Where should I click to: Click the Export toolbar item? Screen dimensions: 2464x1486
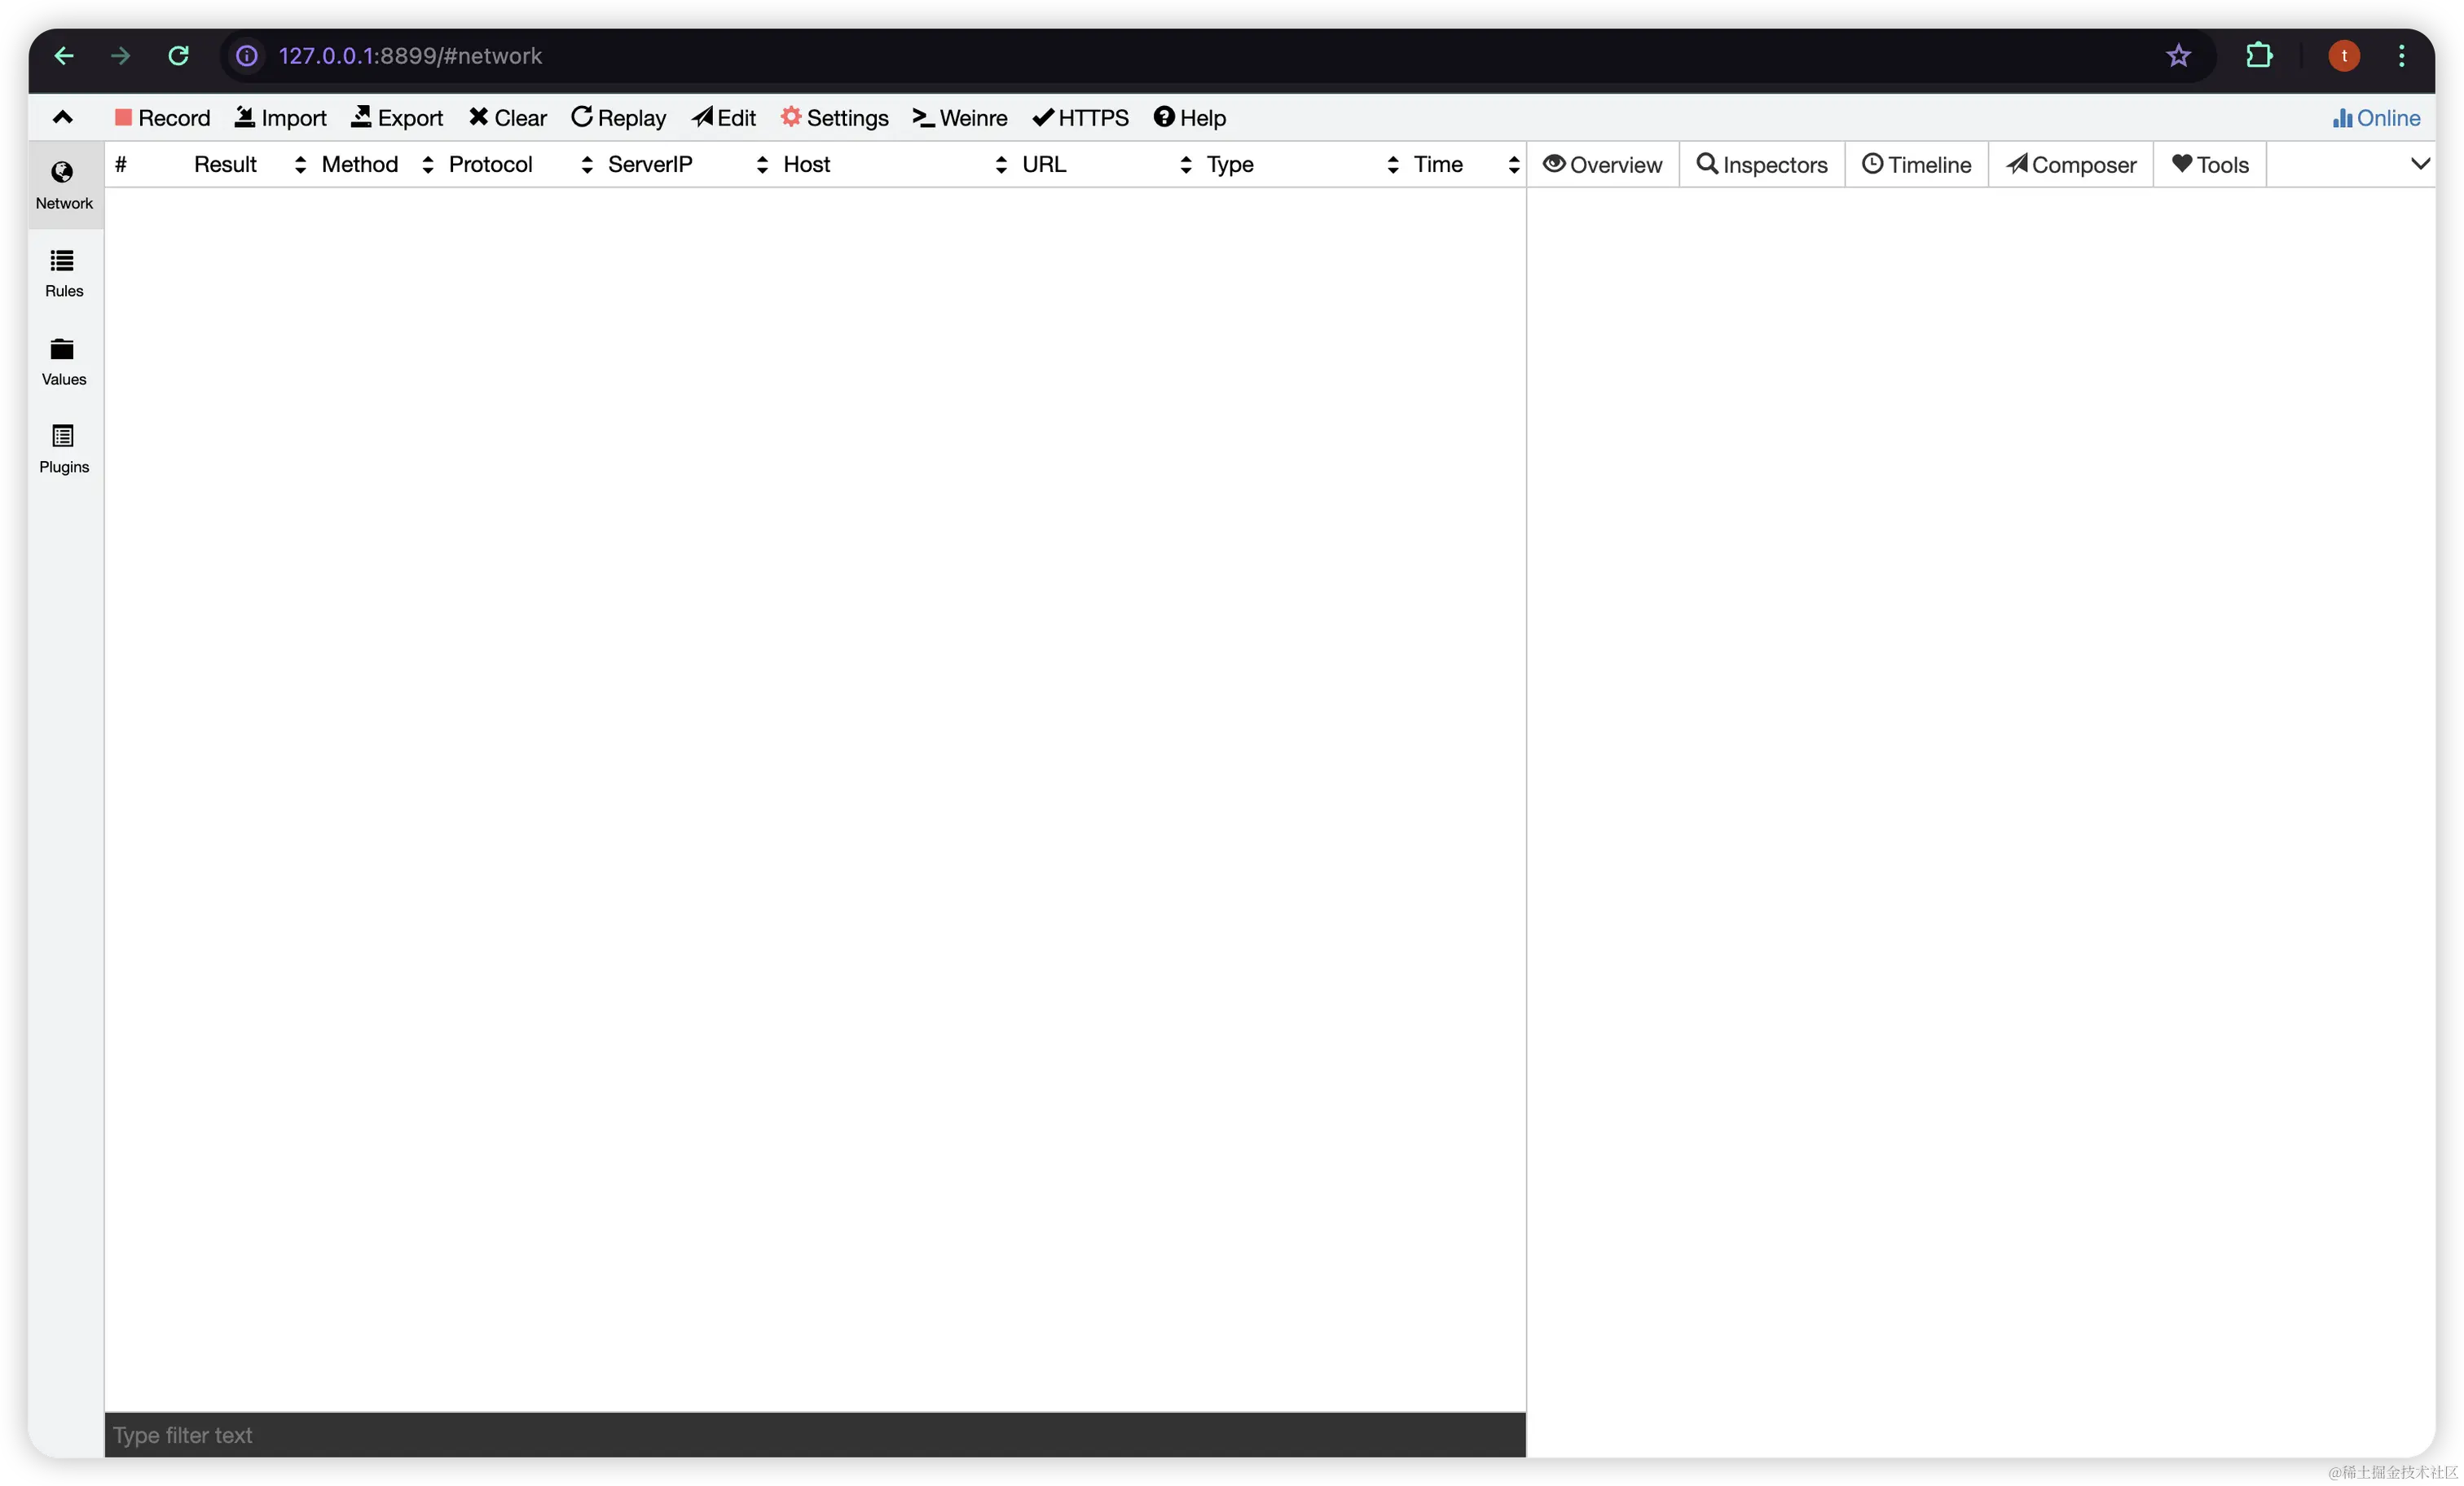coord(397,118)
